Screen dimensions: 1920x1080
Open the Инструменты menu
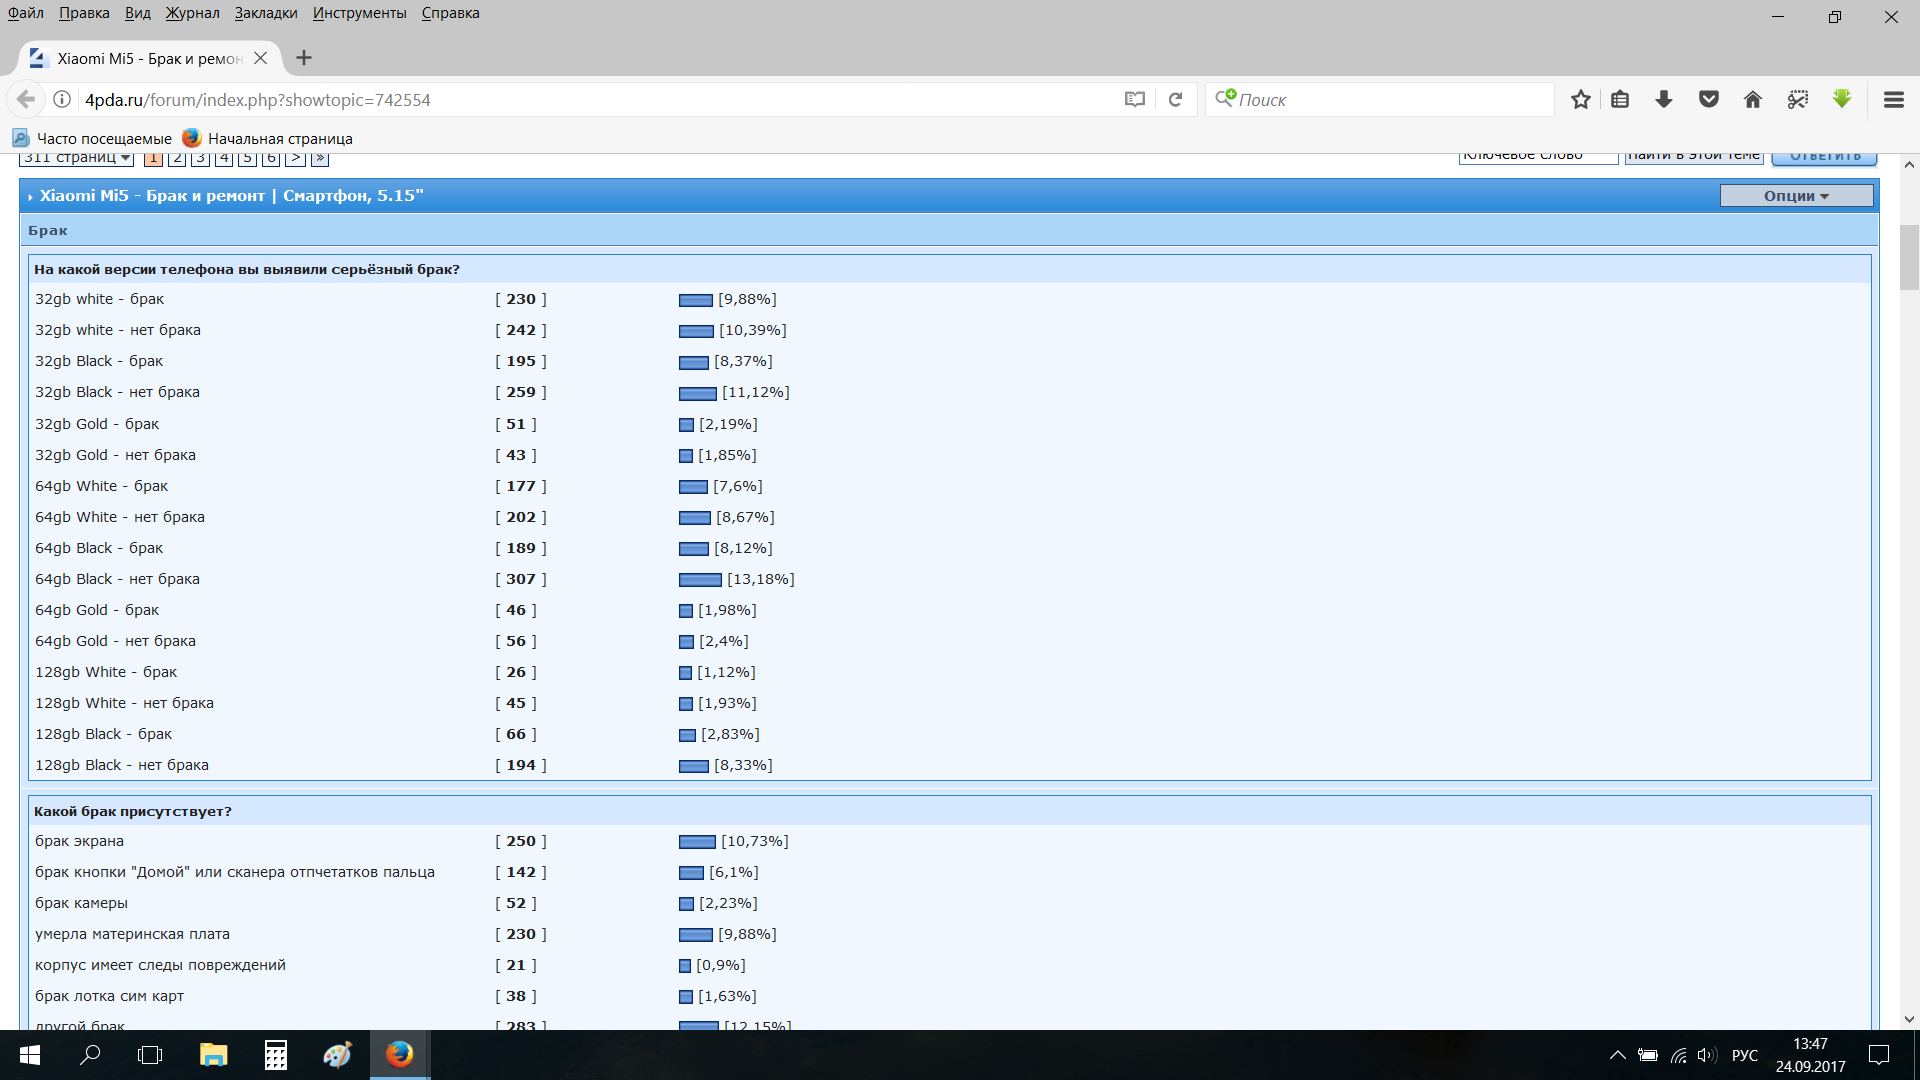pyautogui.click(x=360, y=13)
